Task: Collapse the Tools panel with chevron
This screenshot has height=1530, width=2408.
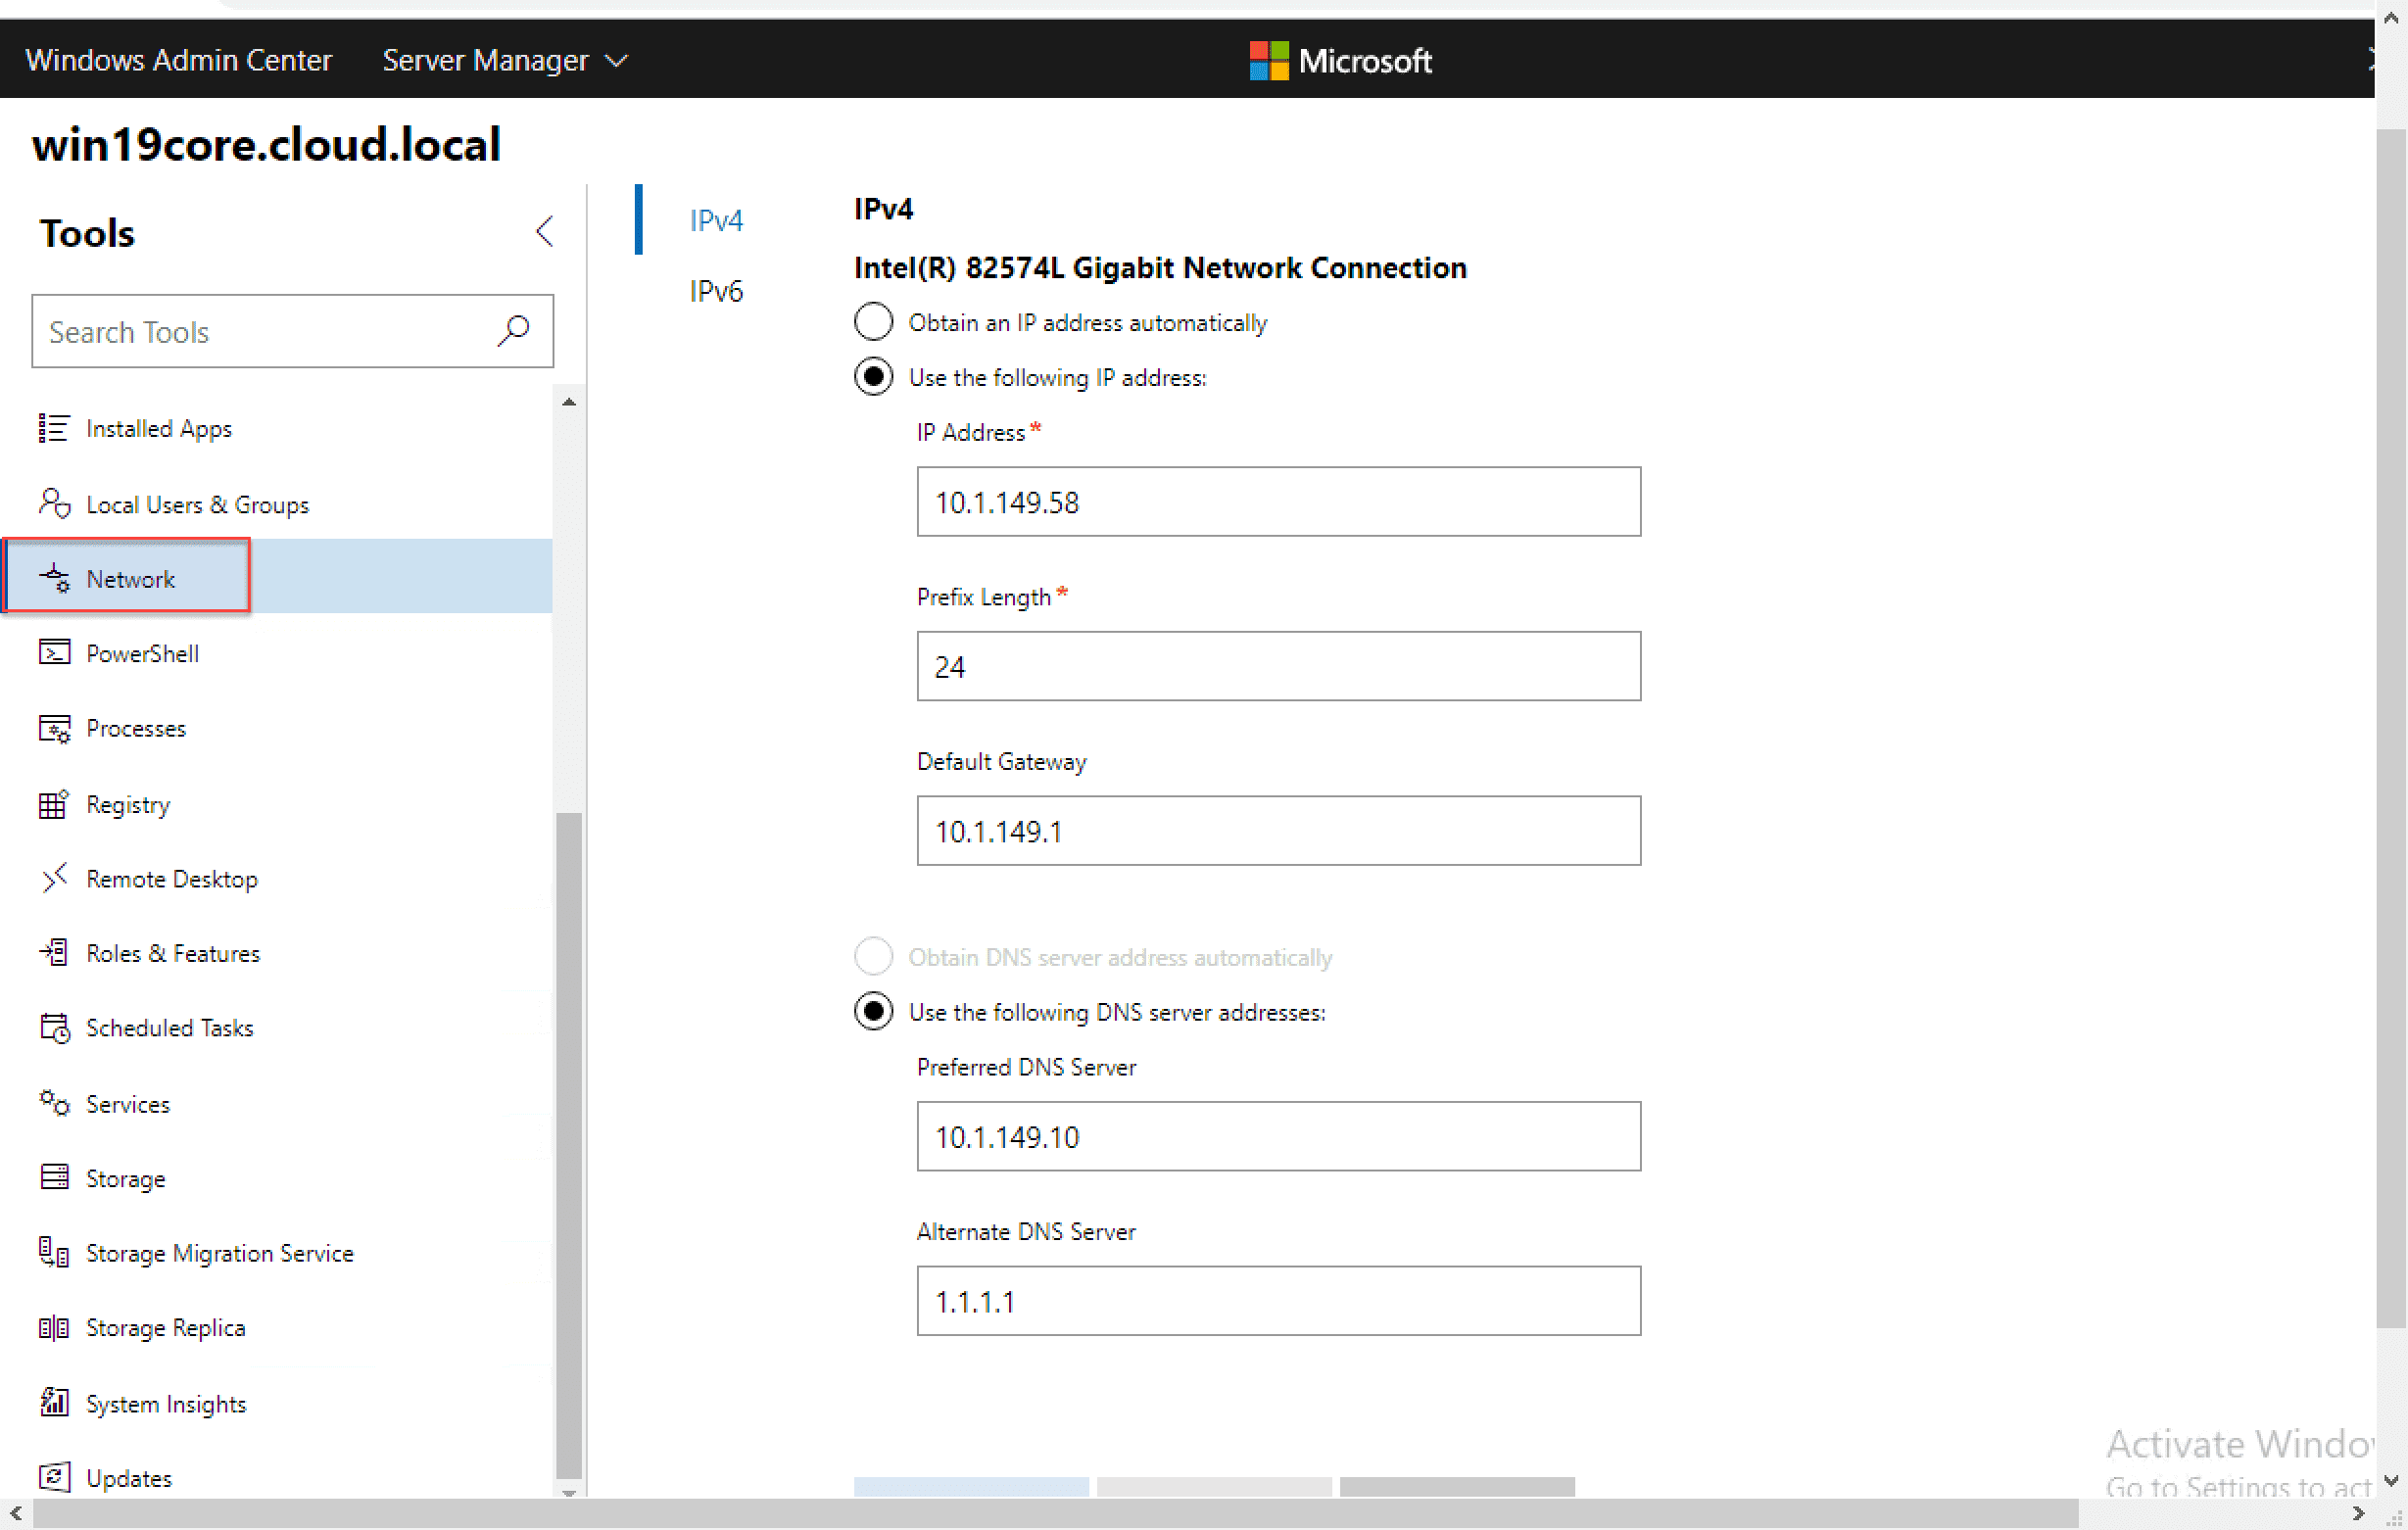Action: click(544, 232)
